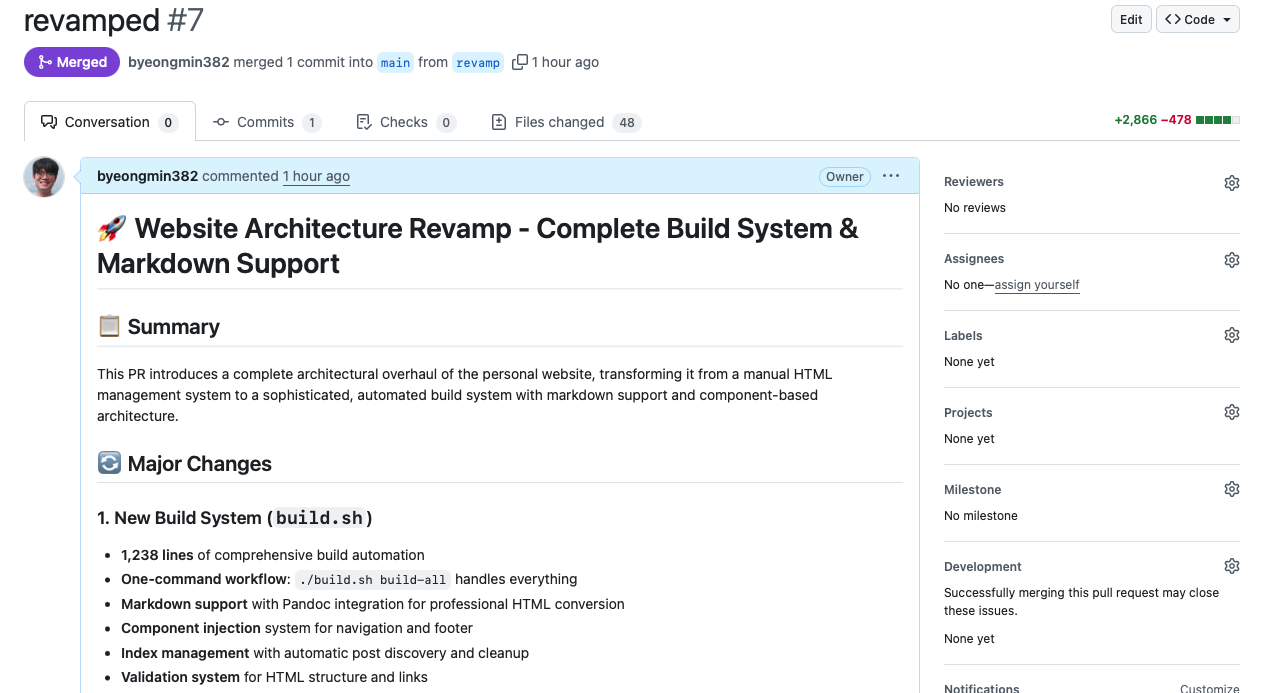Image resolution: width=1266 pixels, height=693 pixels.
Task: Click the 'assign yourself' link
Action: pos(1036,285)
